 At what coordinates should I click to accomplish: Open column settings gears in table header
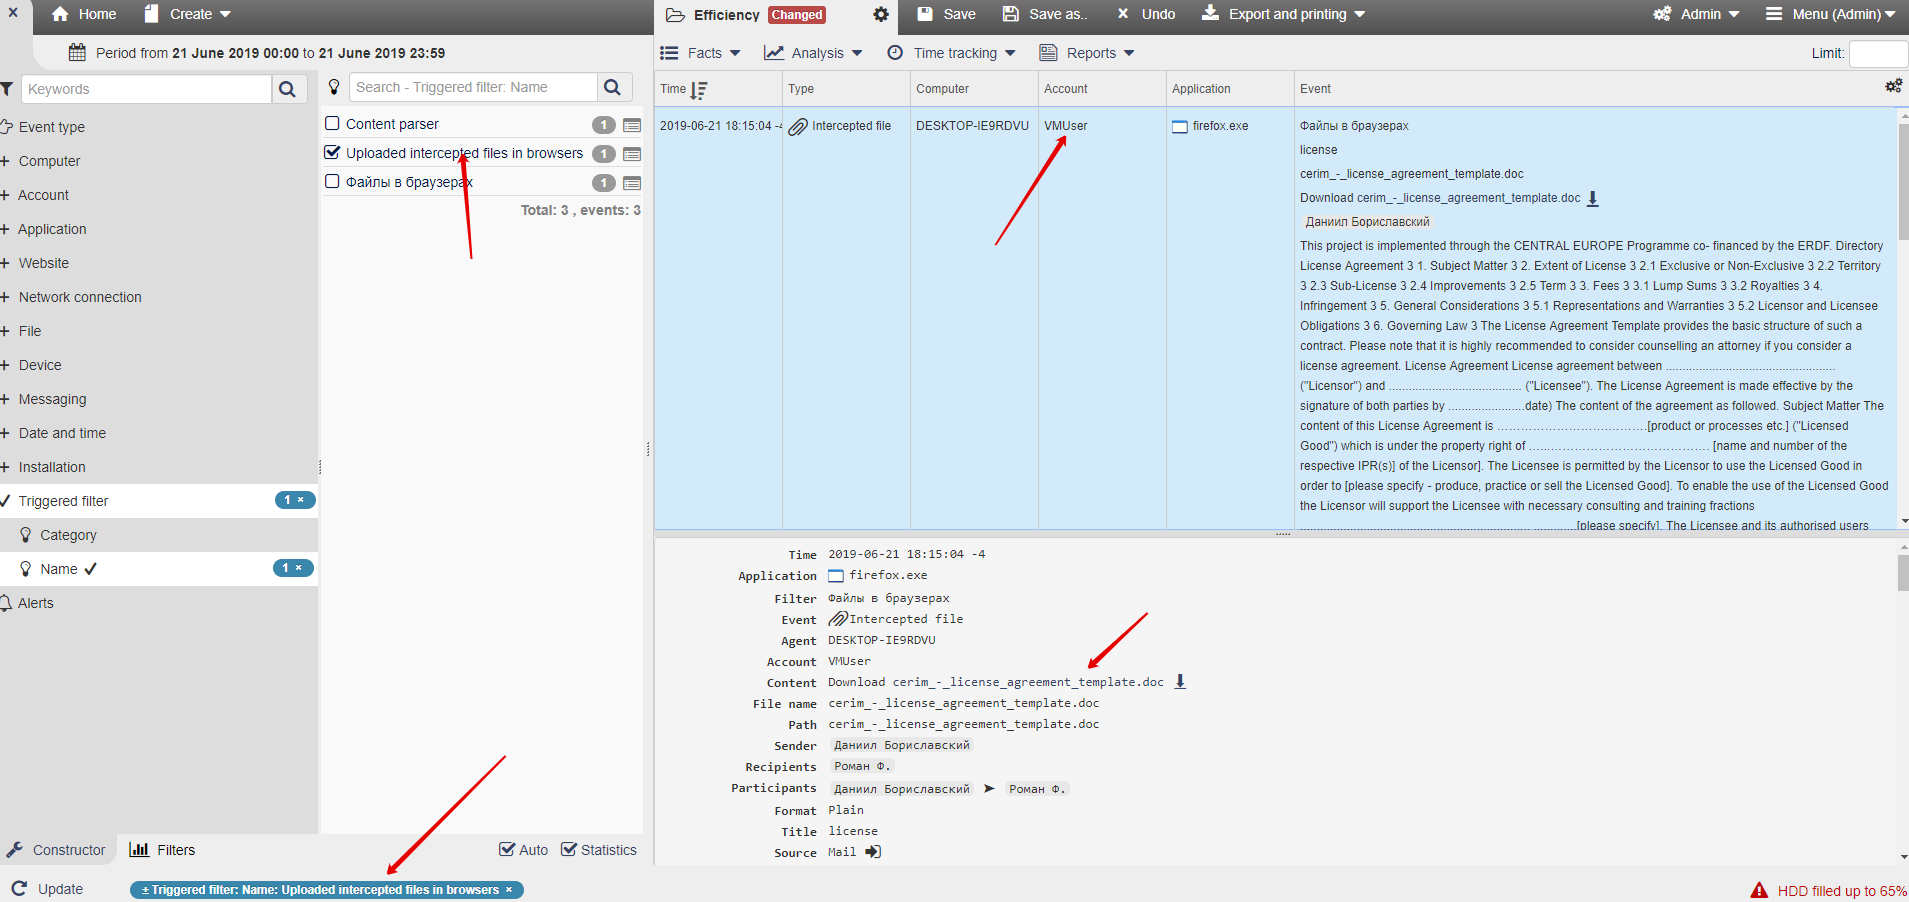pos(1893,87)
